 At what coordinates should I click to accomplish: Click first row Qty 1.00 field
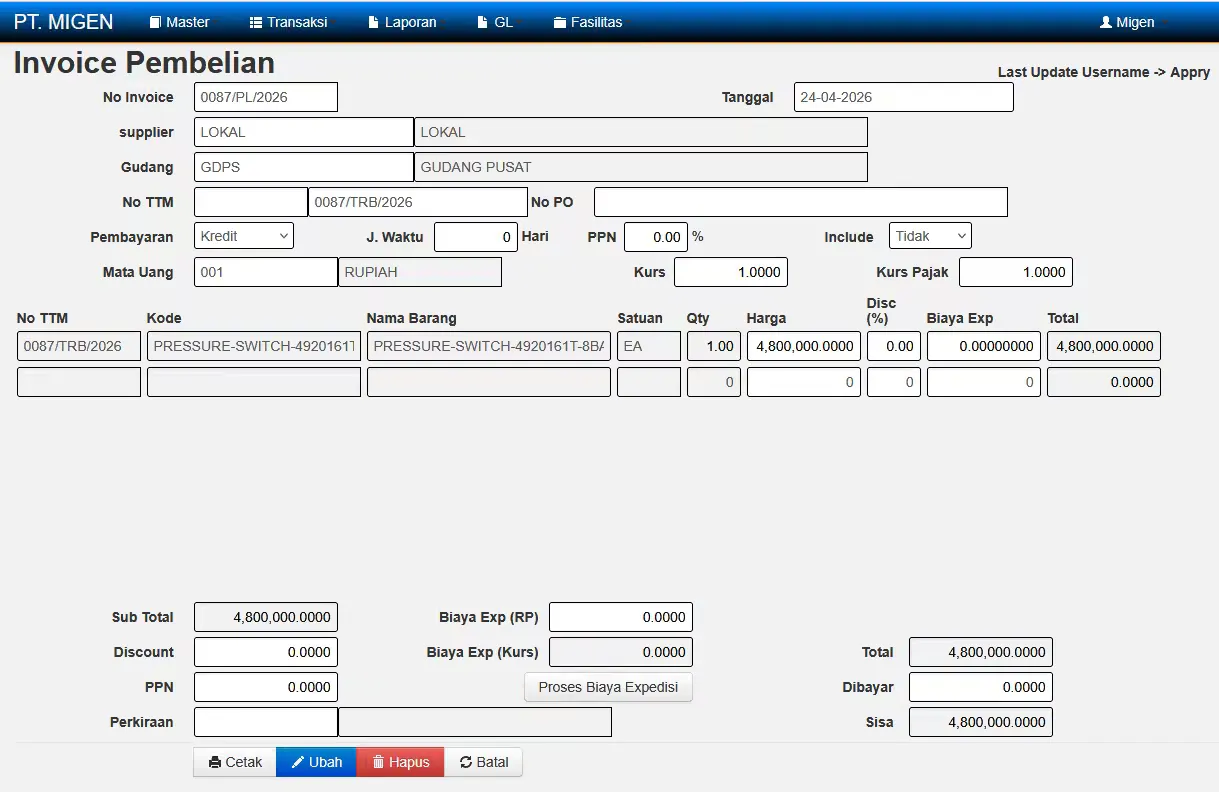coord(714,346)
